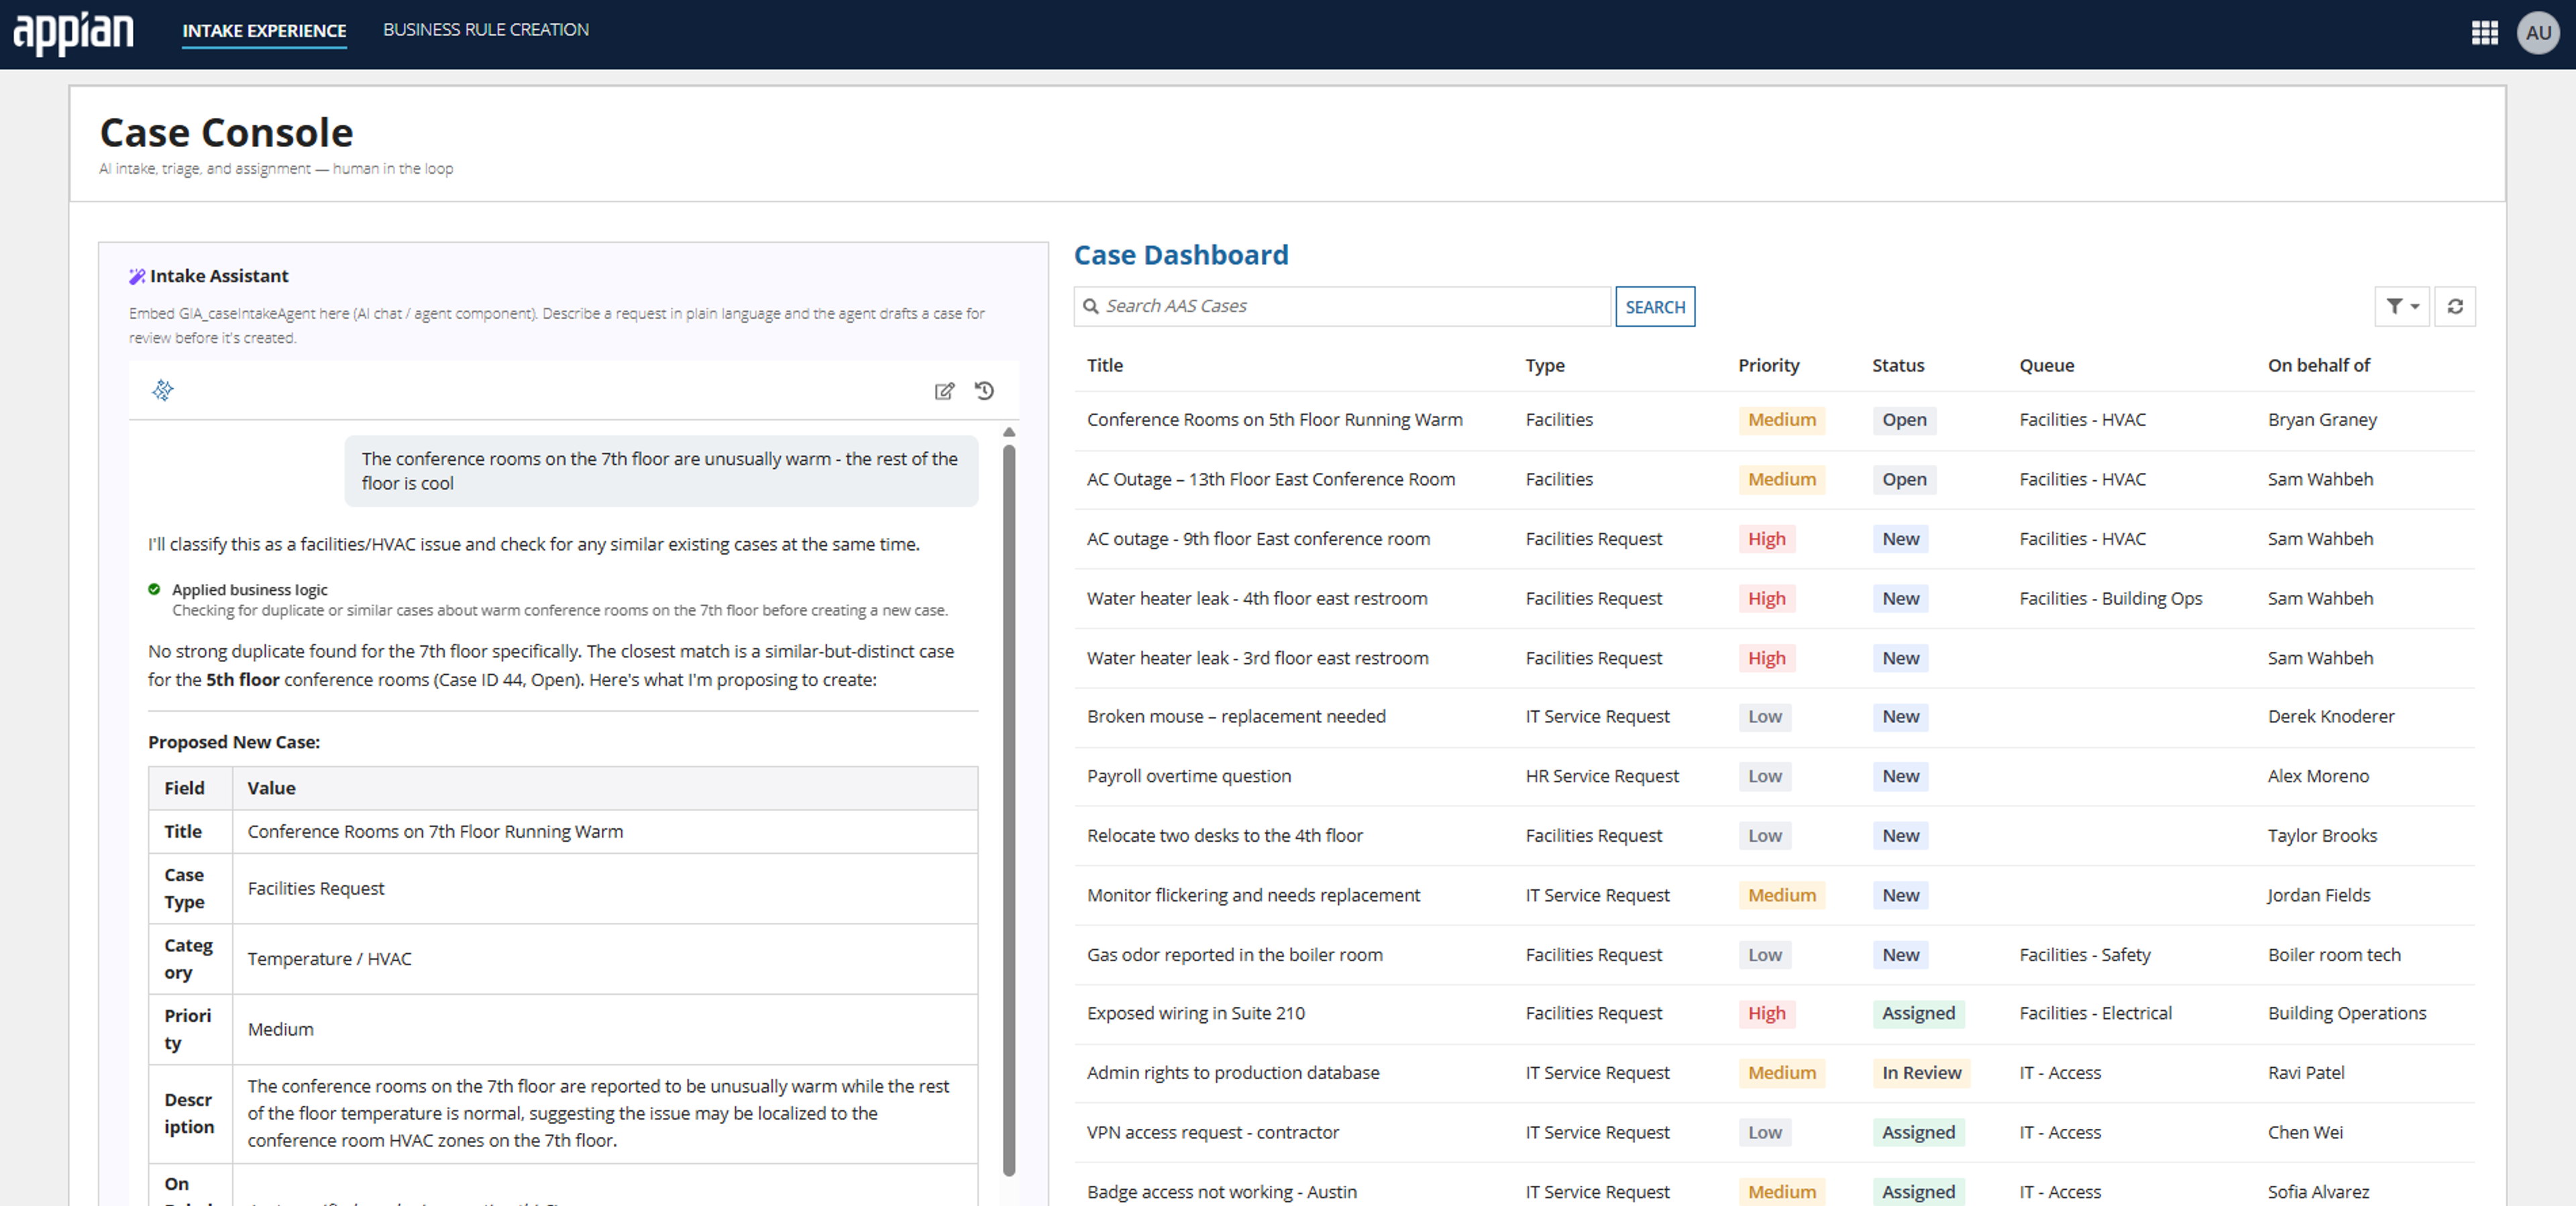Focus the Search AAS Cases field
Image resolution: width=2576 pixels, height=1206 pixels.
(x=1342, y=306)
